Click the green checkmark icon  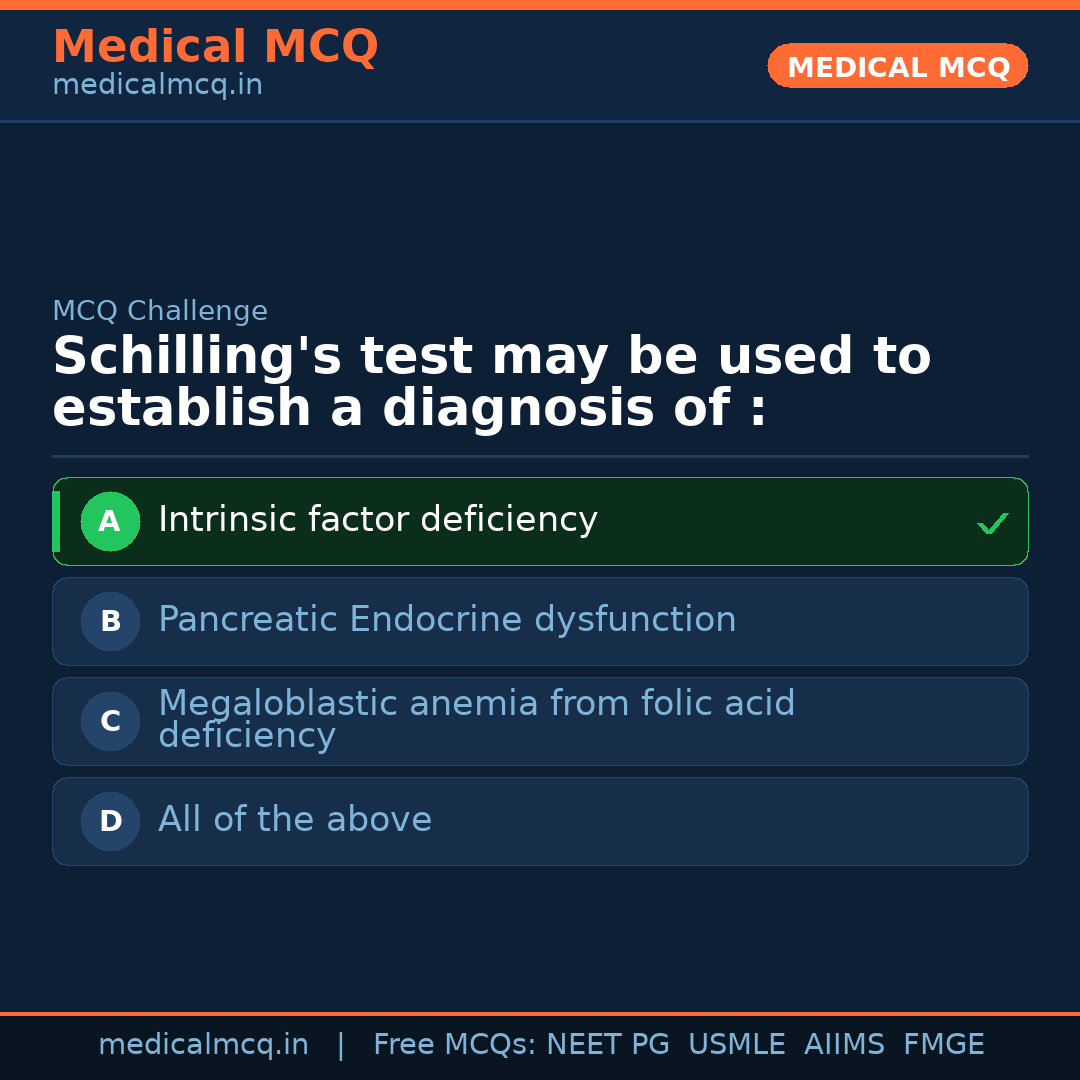click(992, 523)
